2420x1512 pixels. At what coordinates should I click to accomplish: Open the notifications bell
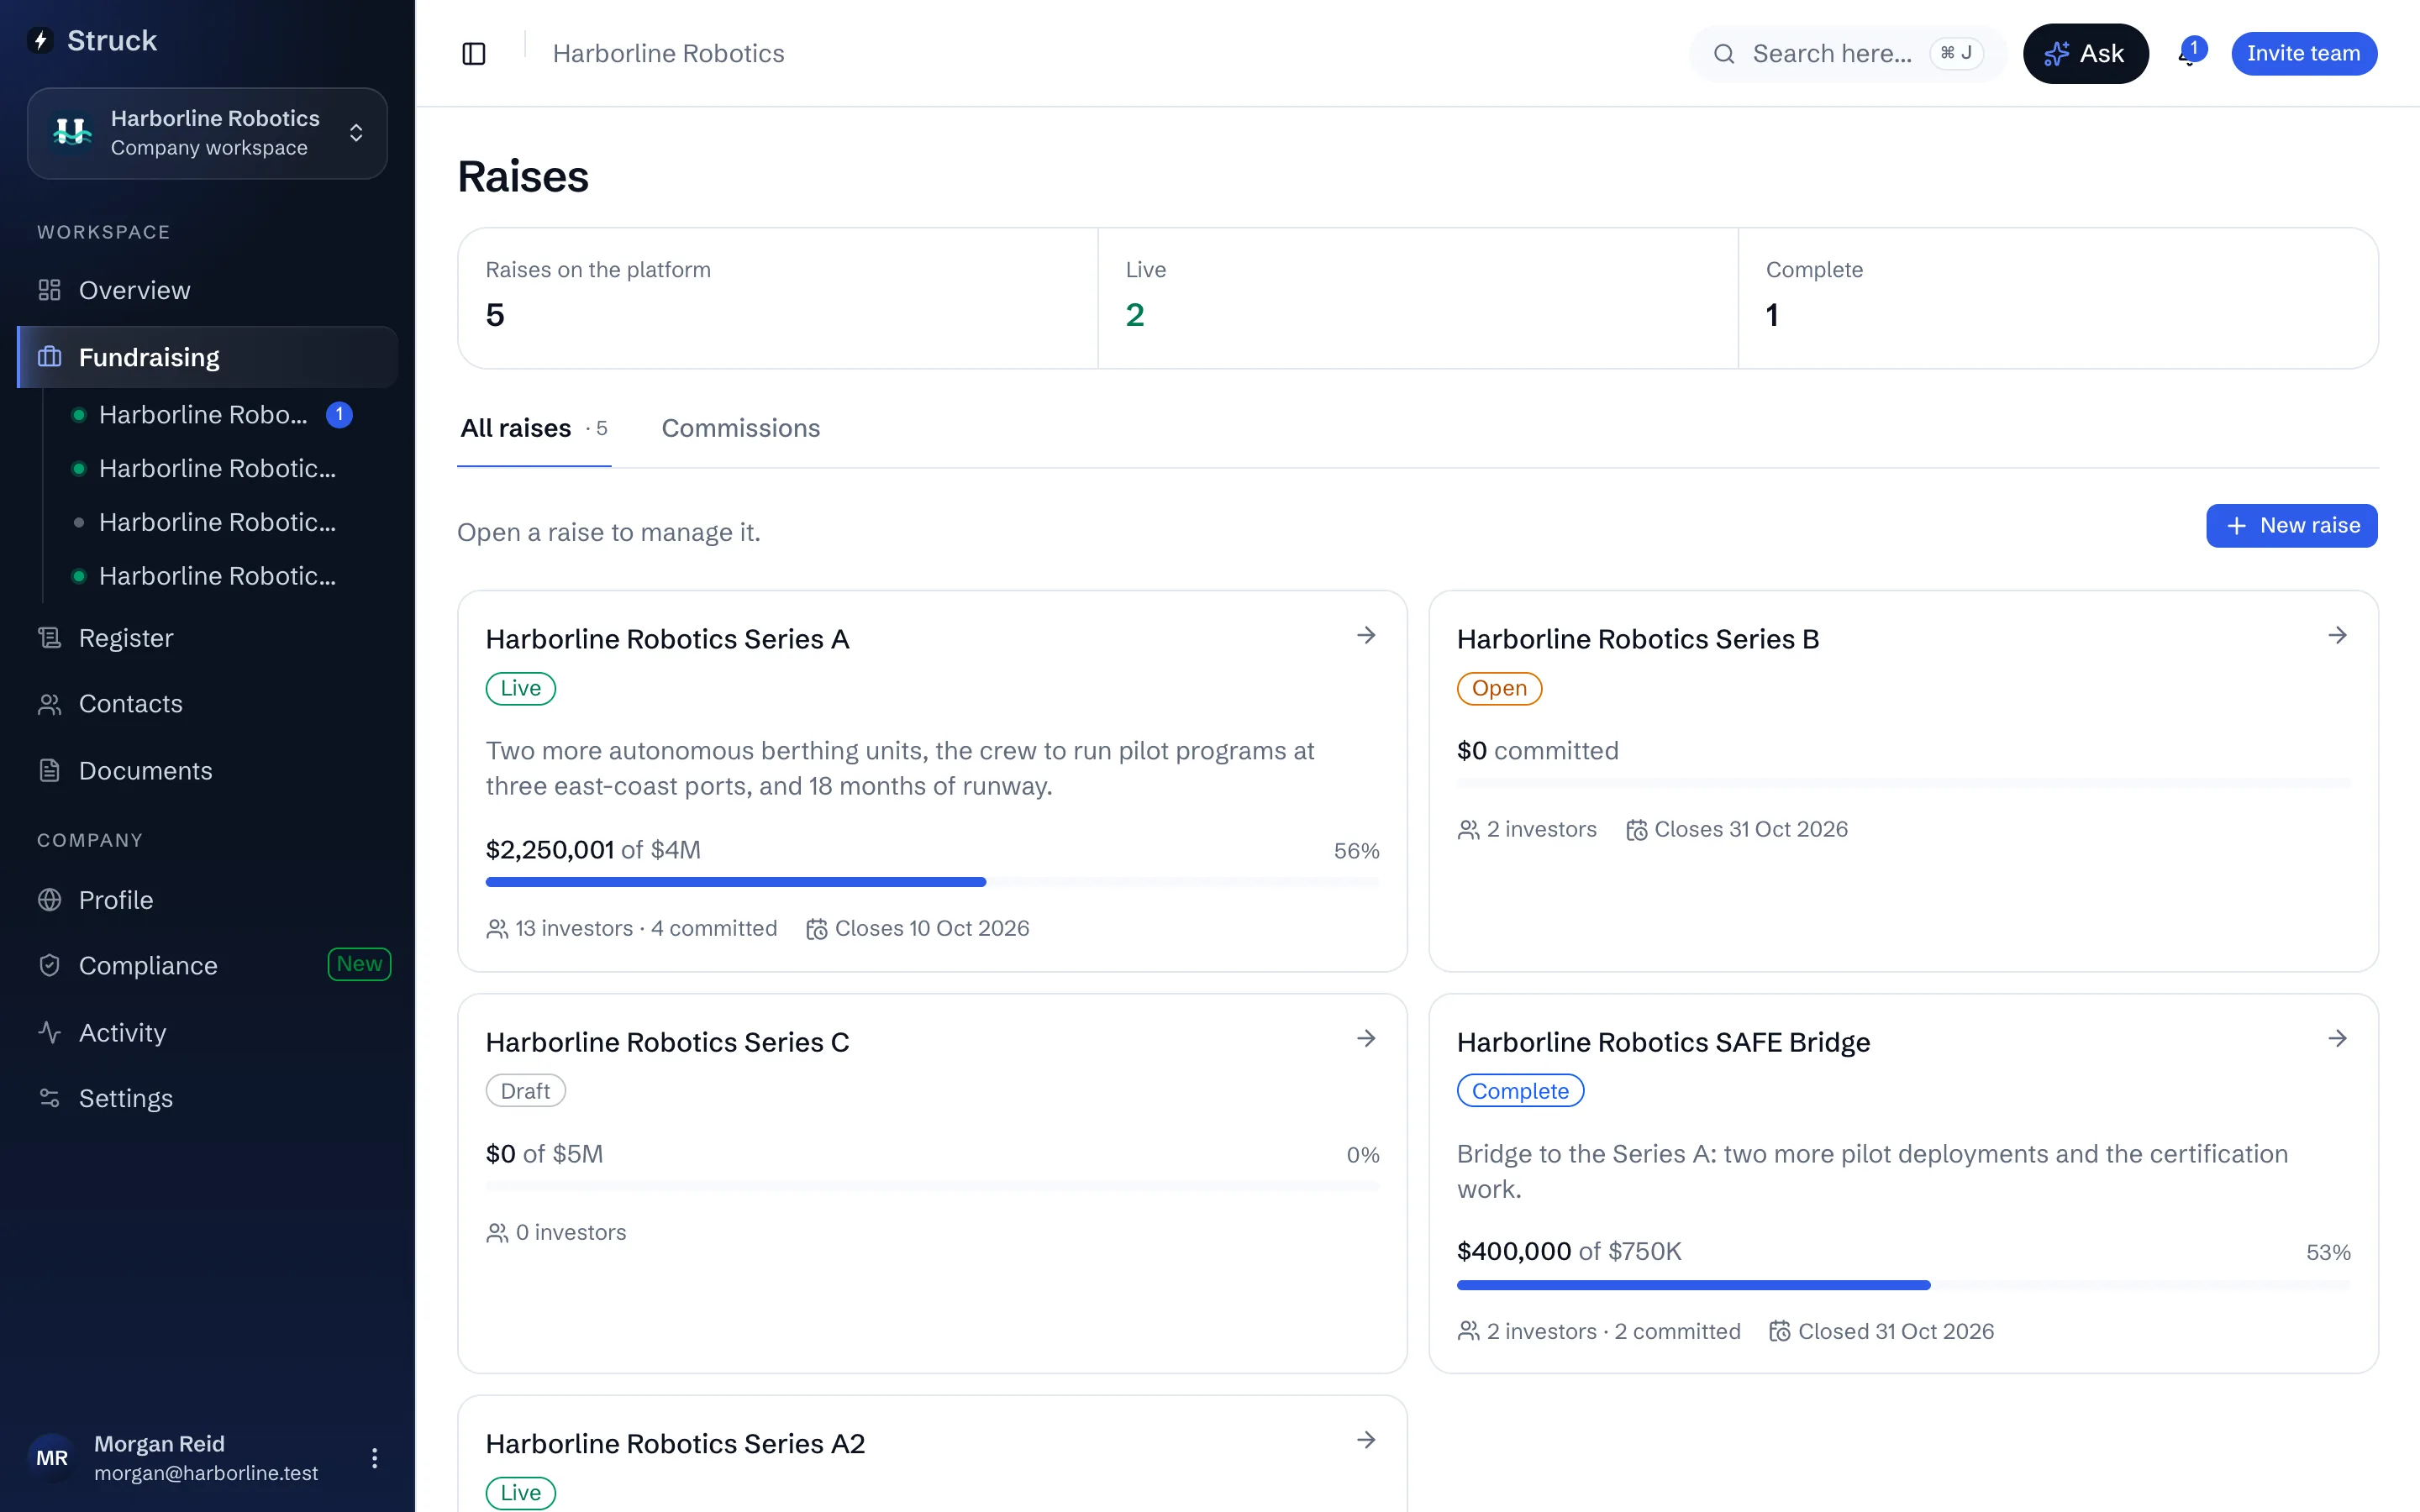tap(2188, 54)
